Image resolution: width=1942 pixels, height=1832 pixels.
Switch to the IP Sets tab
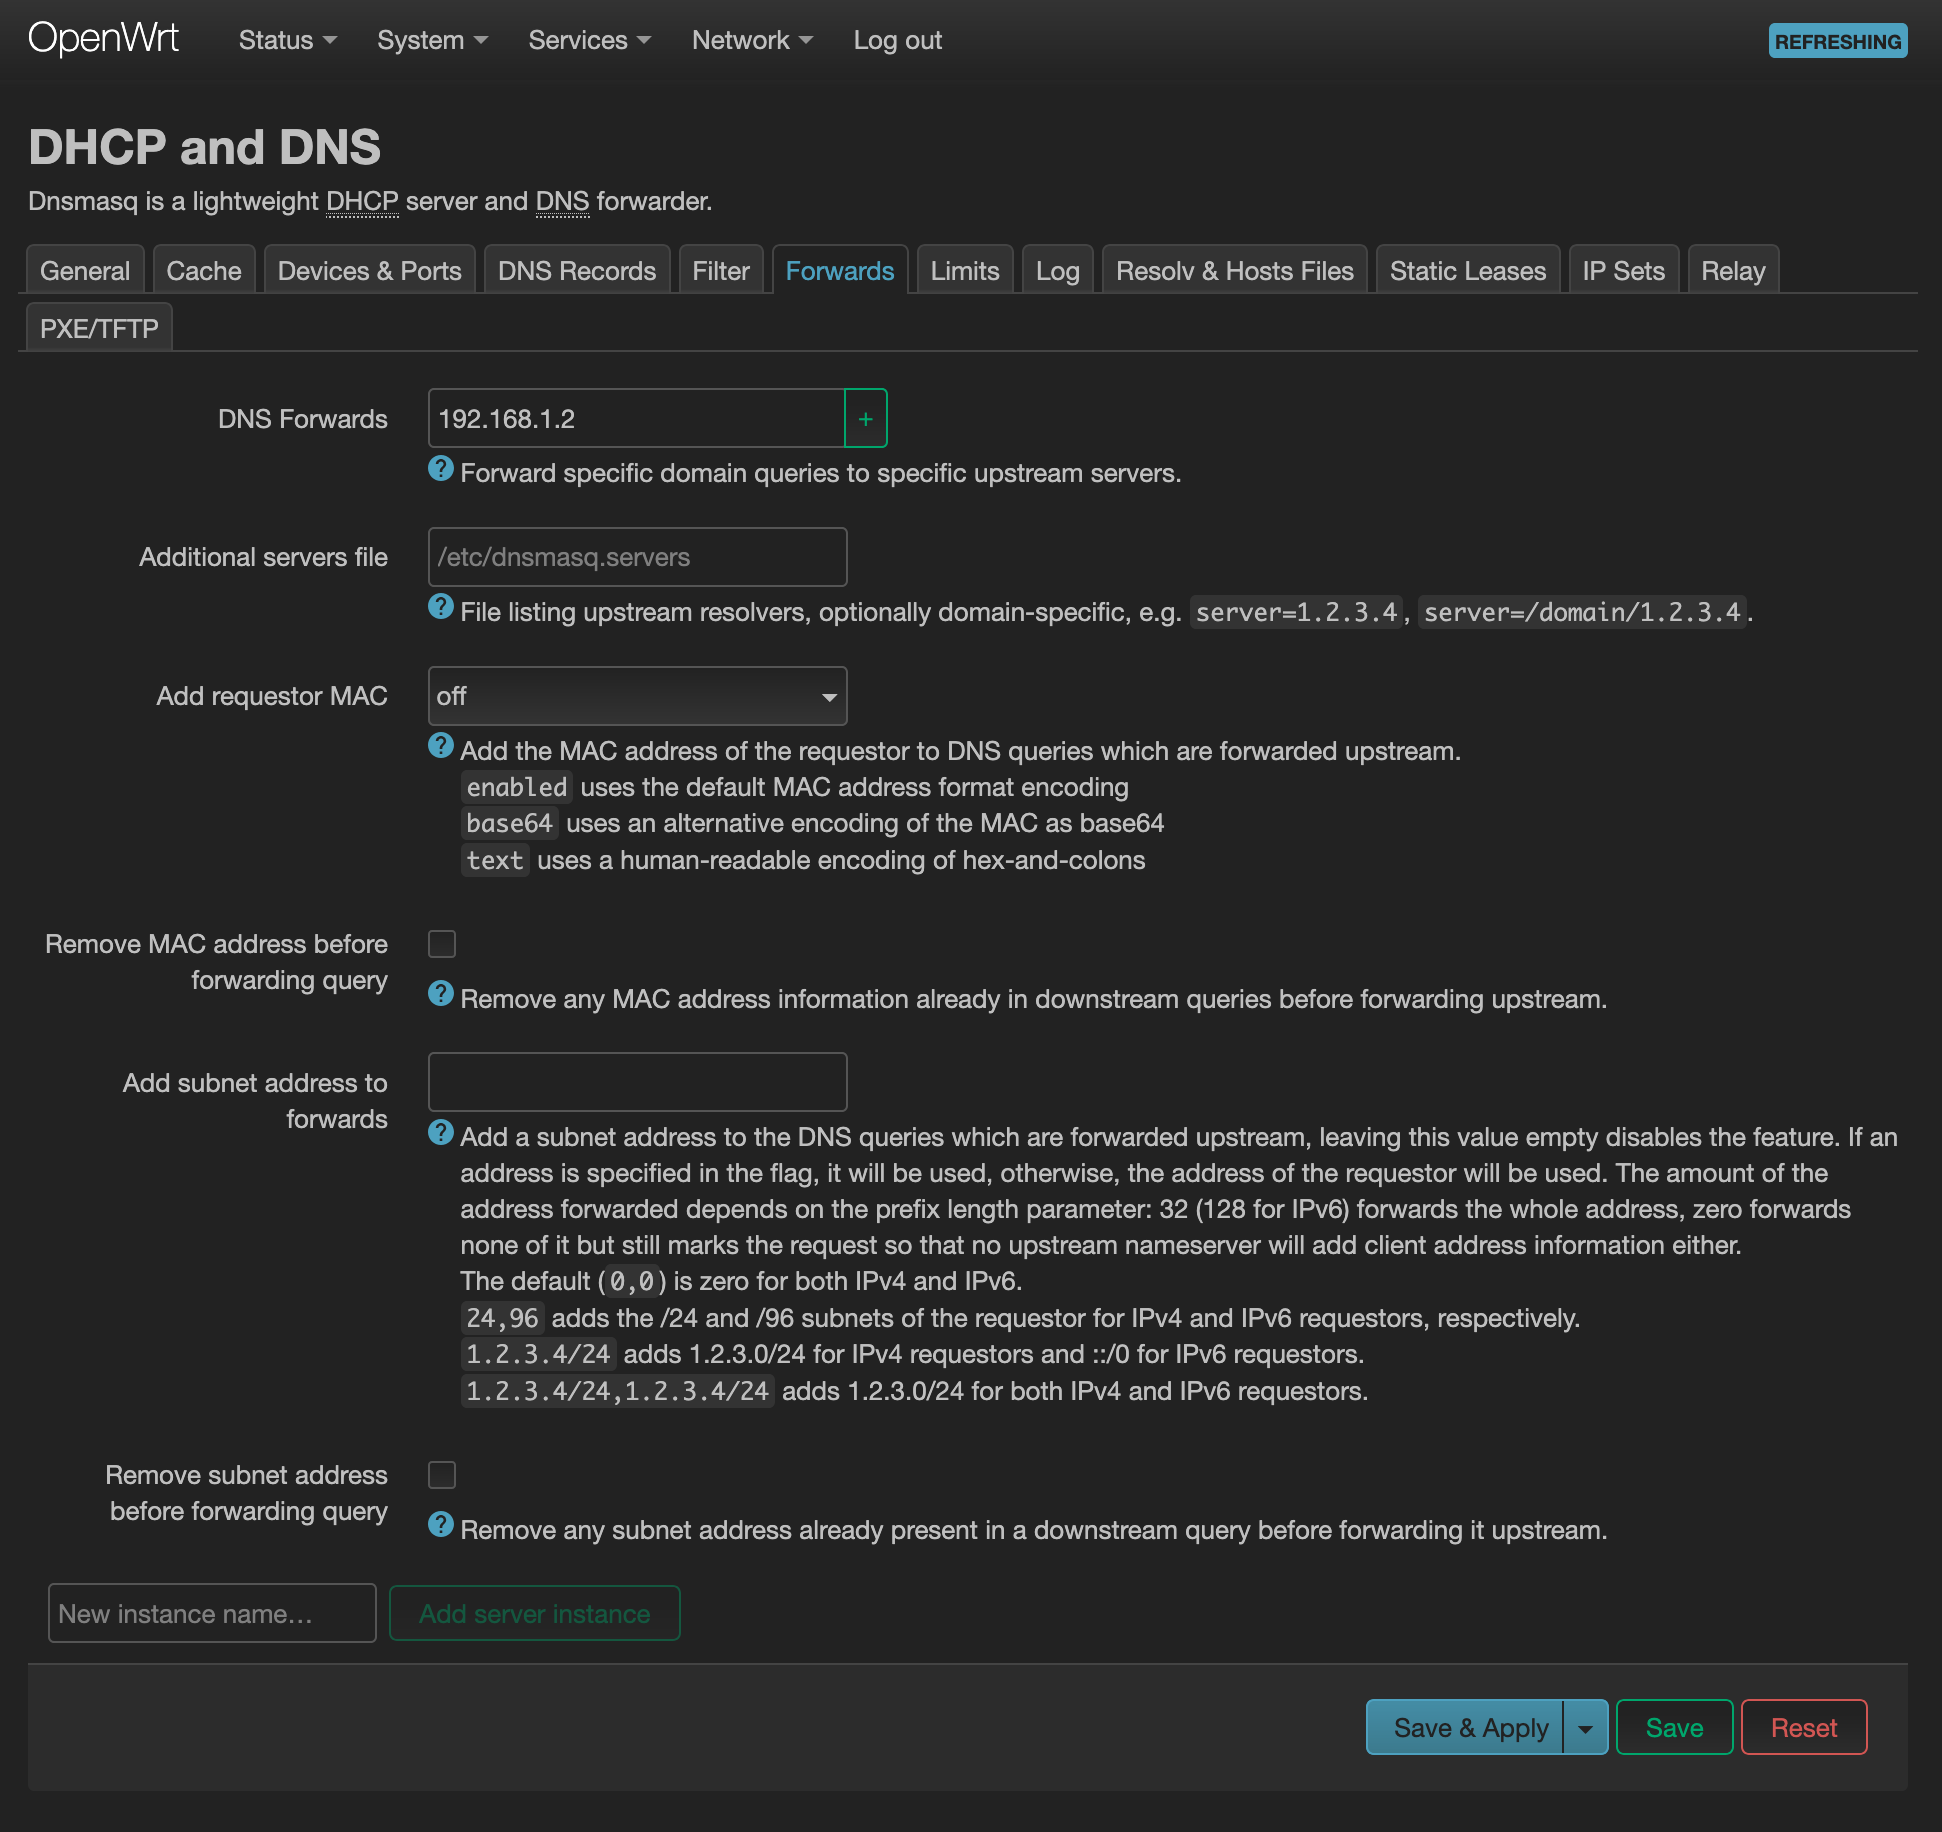click(x=1624, y=271)
